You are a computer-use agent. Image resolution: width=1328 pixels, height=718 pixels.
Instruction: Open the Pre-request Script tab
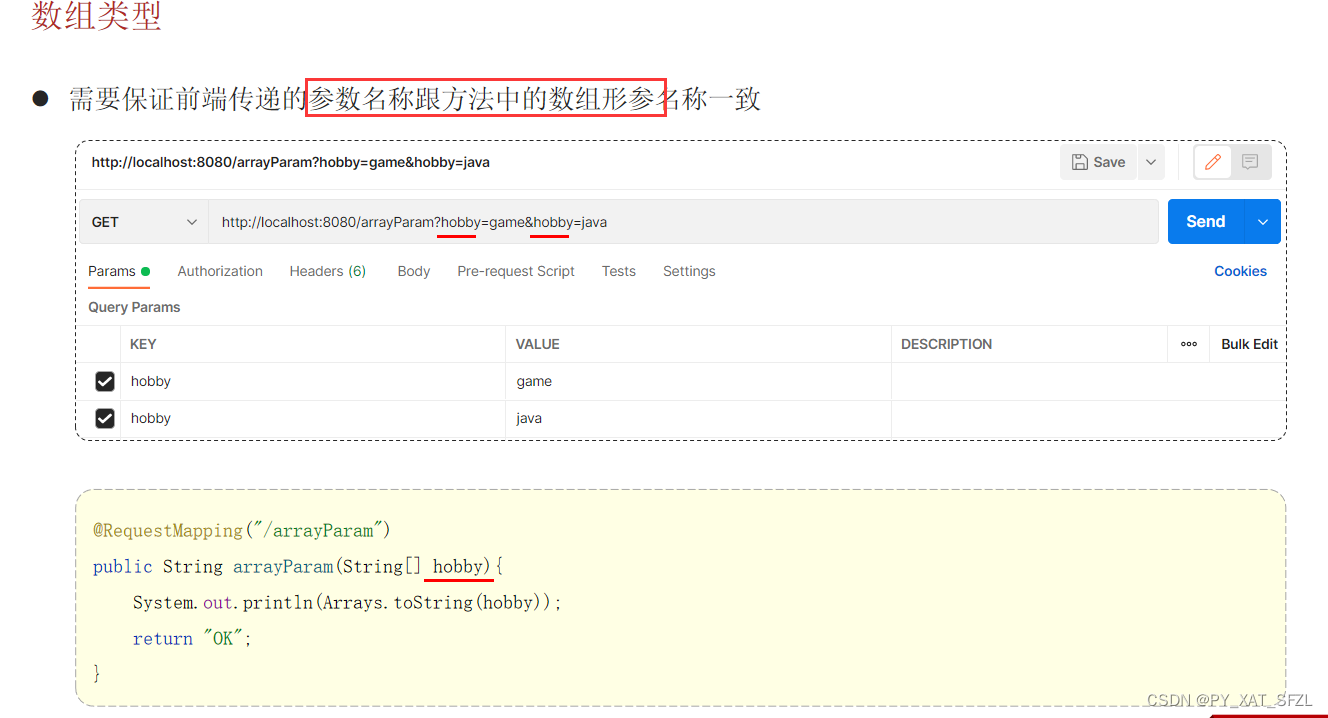516,271
